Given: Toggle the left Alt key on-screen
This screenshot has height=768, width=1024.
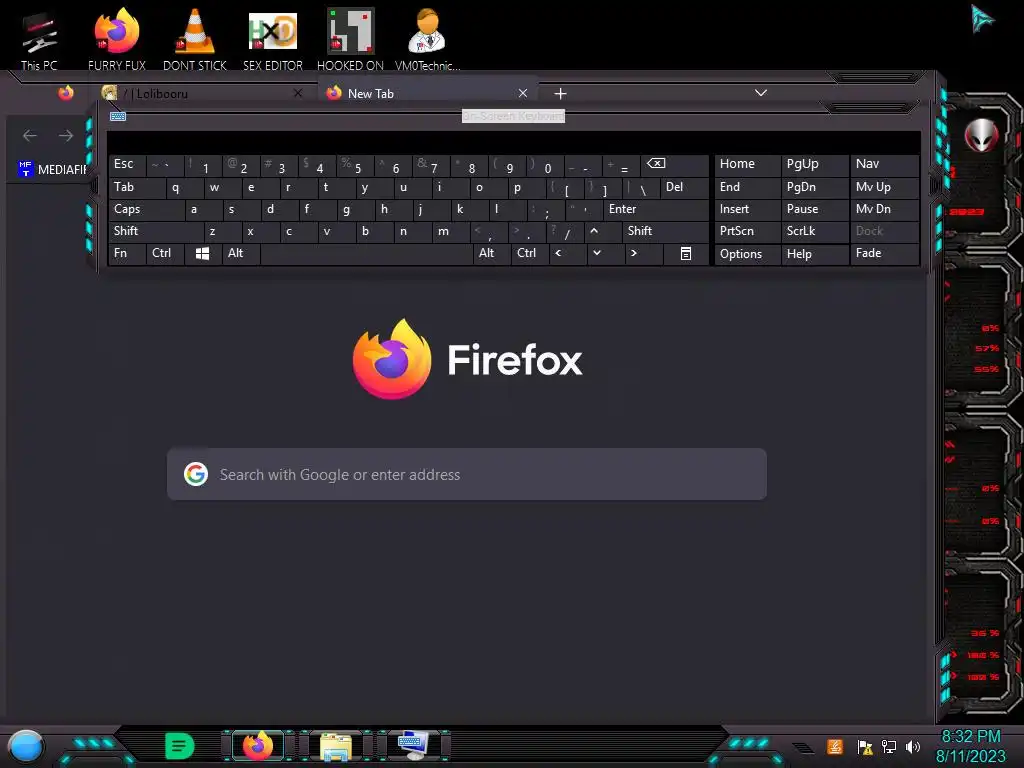Looking at the screenshot, I should pyautogui.click(x=241, y=253).
